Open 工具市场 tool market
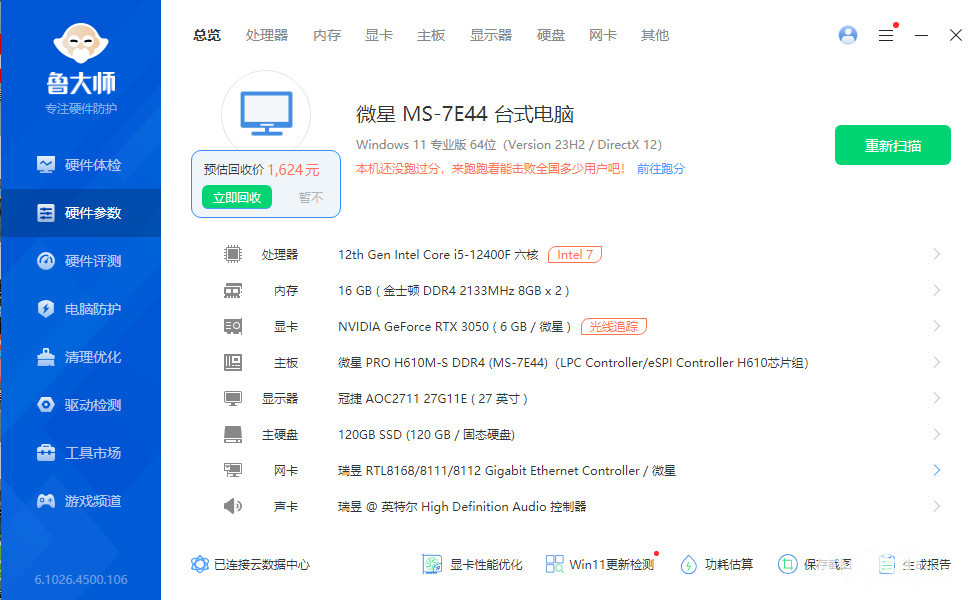 coord(92,453)
